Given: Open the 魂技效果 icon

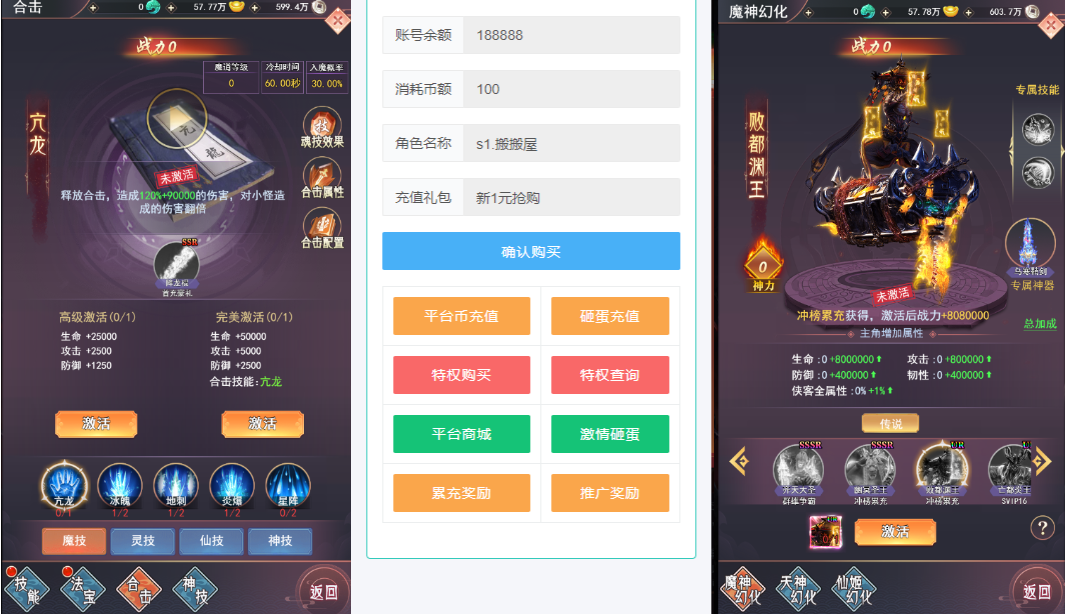Looking at the screenshot, I should [x=322, y=126].
